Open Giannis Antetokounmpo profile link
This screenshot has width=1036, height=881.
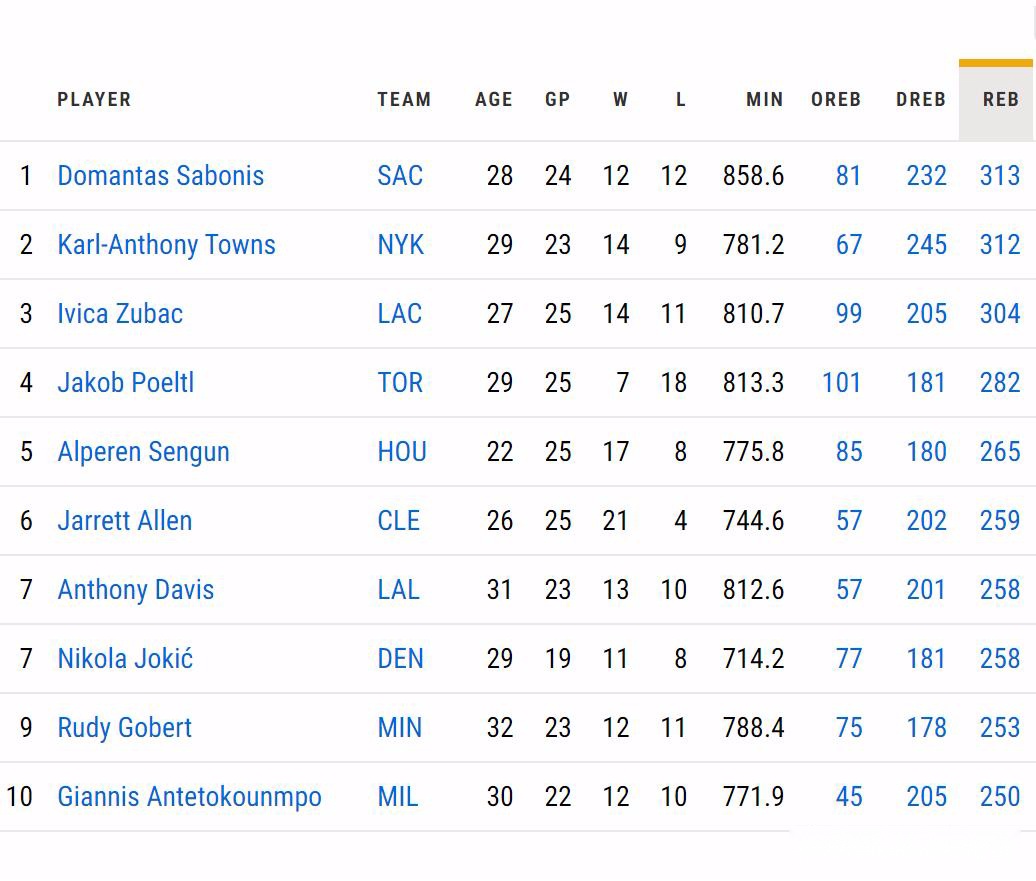190,797
